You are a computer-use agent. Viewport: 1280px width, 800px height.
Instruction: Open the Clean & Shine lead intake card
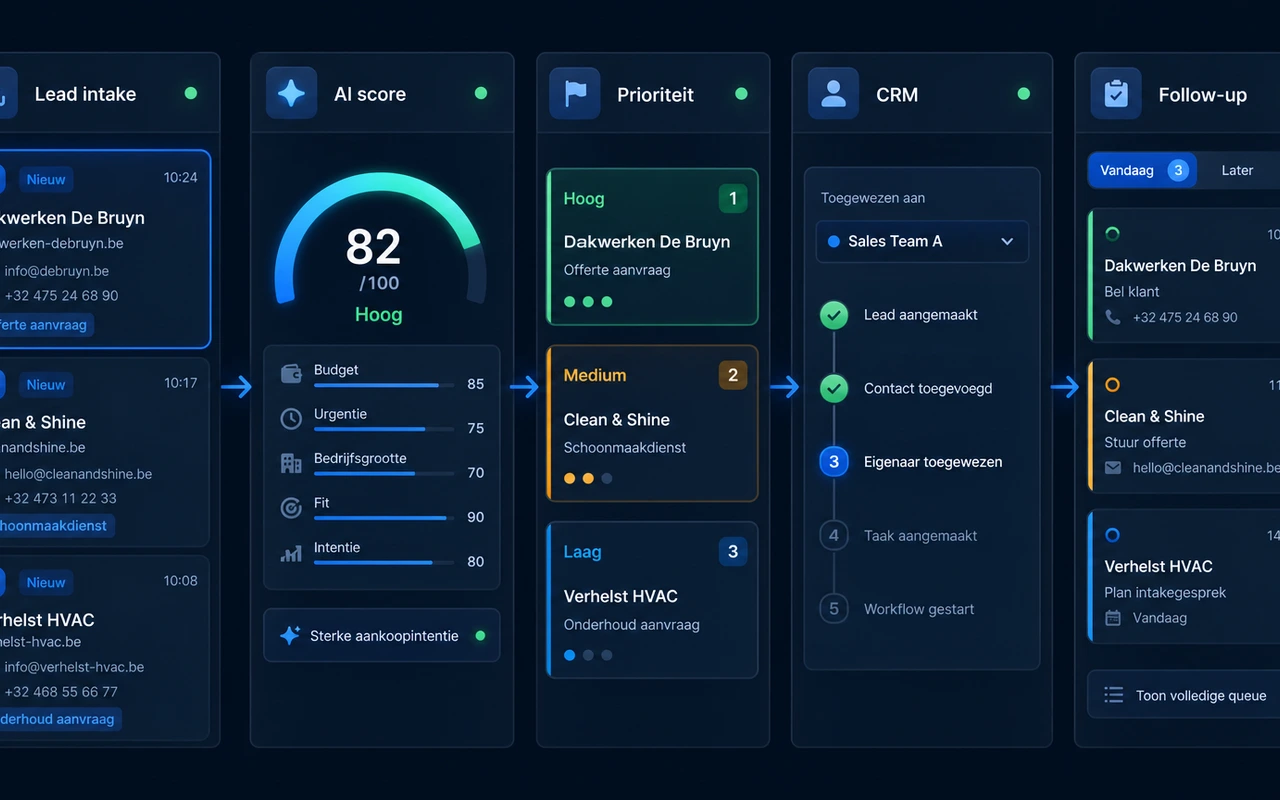tap(103, 451)
